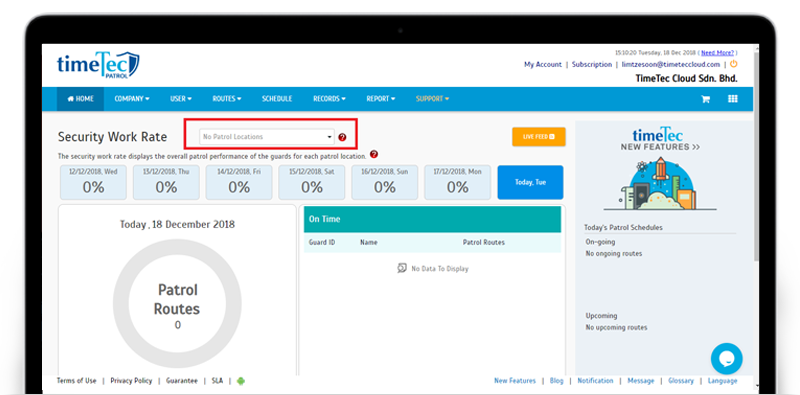The height and width of the screenshot is (395, 800).
Task: Select the 12/12/2018, Wed tile
Action: 93,182
